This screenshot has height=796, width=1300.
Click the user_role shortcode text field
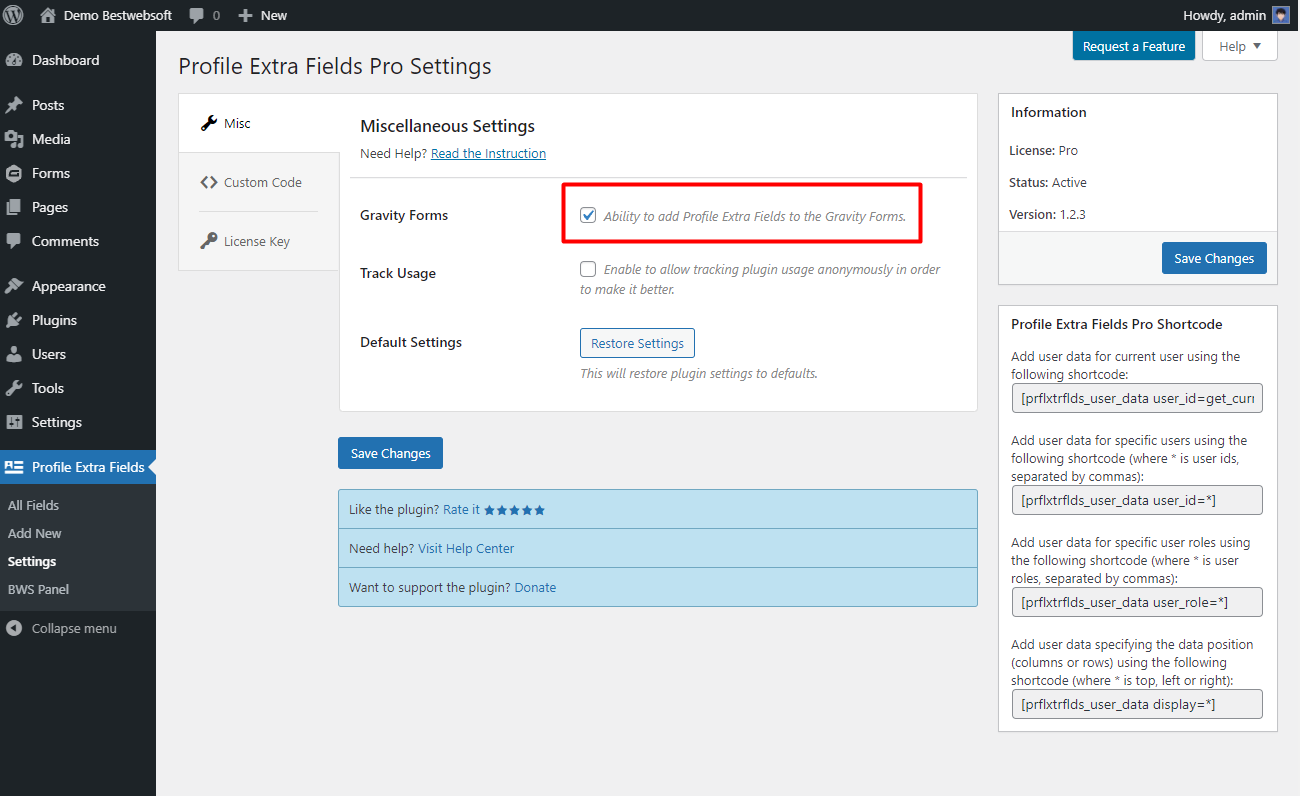click(1137, 602)
